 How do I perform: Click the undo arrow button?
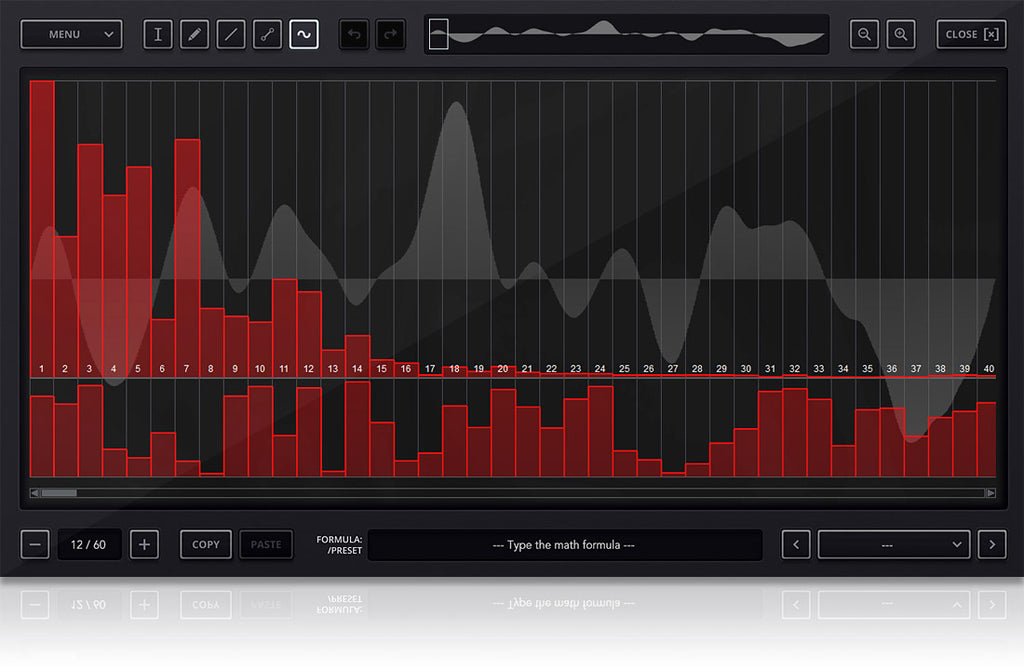354,34
